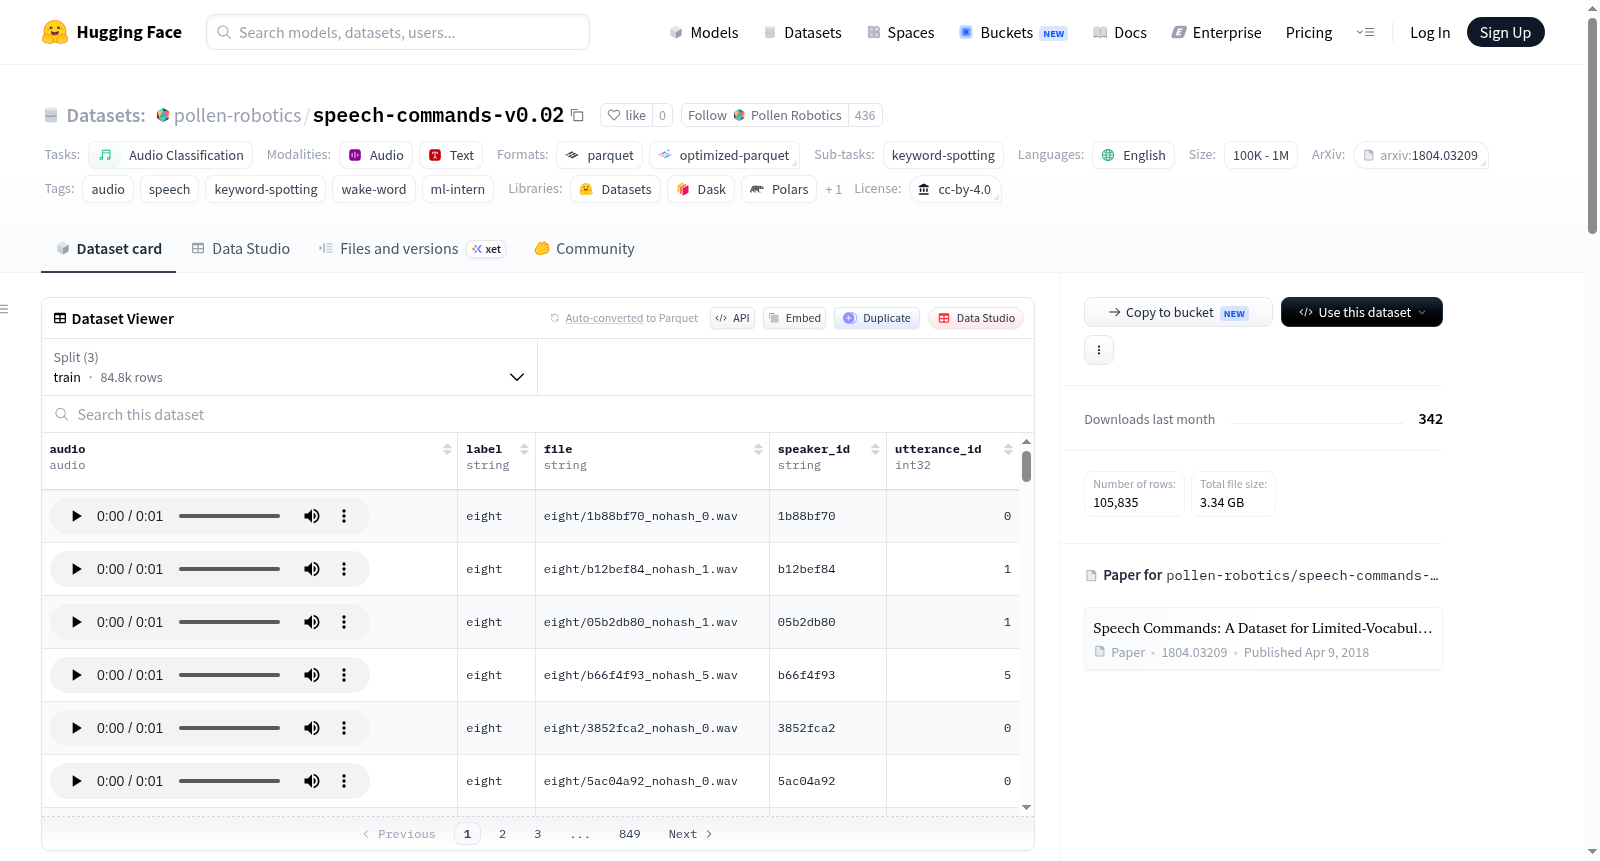1600x861 pixels.
Task: Click the Embed button
Action: click(794, 318)
